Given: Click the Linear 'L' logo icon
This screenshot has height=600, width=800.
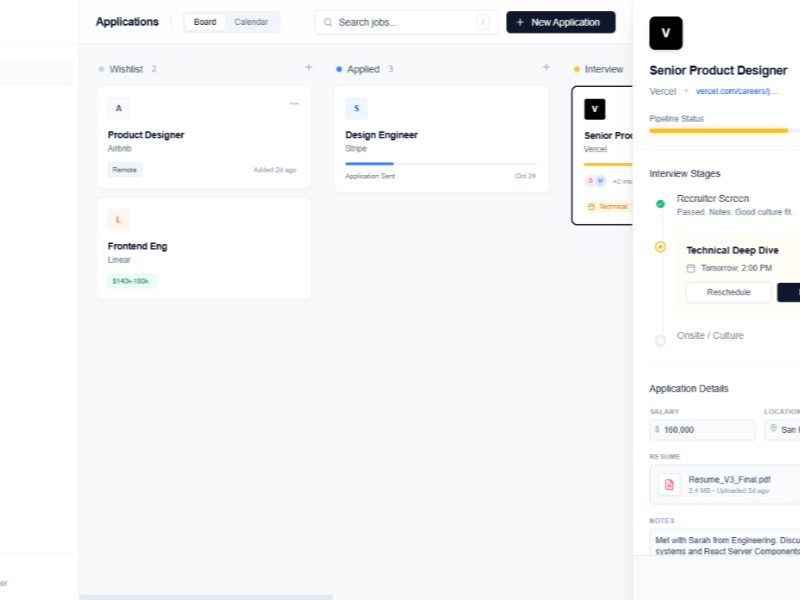Looking at the screenshot, I should coord(118,219).
